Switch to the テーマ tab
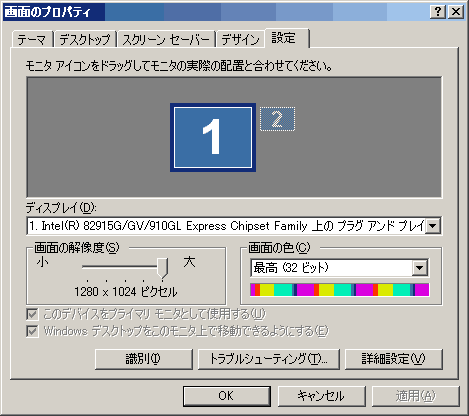The height and width of the screenshot is (416, 469). (32, 40)
